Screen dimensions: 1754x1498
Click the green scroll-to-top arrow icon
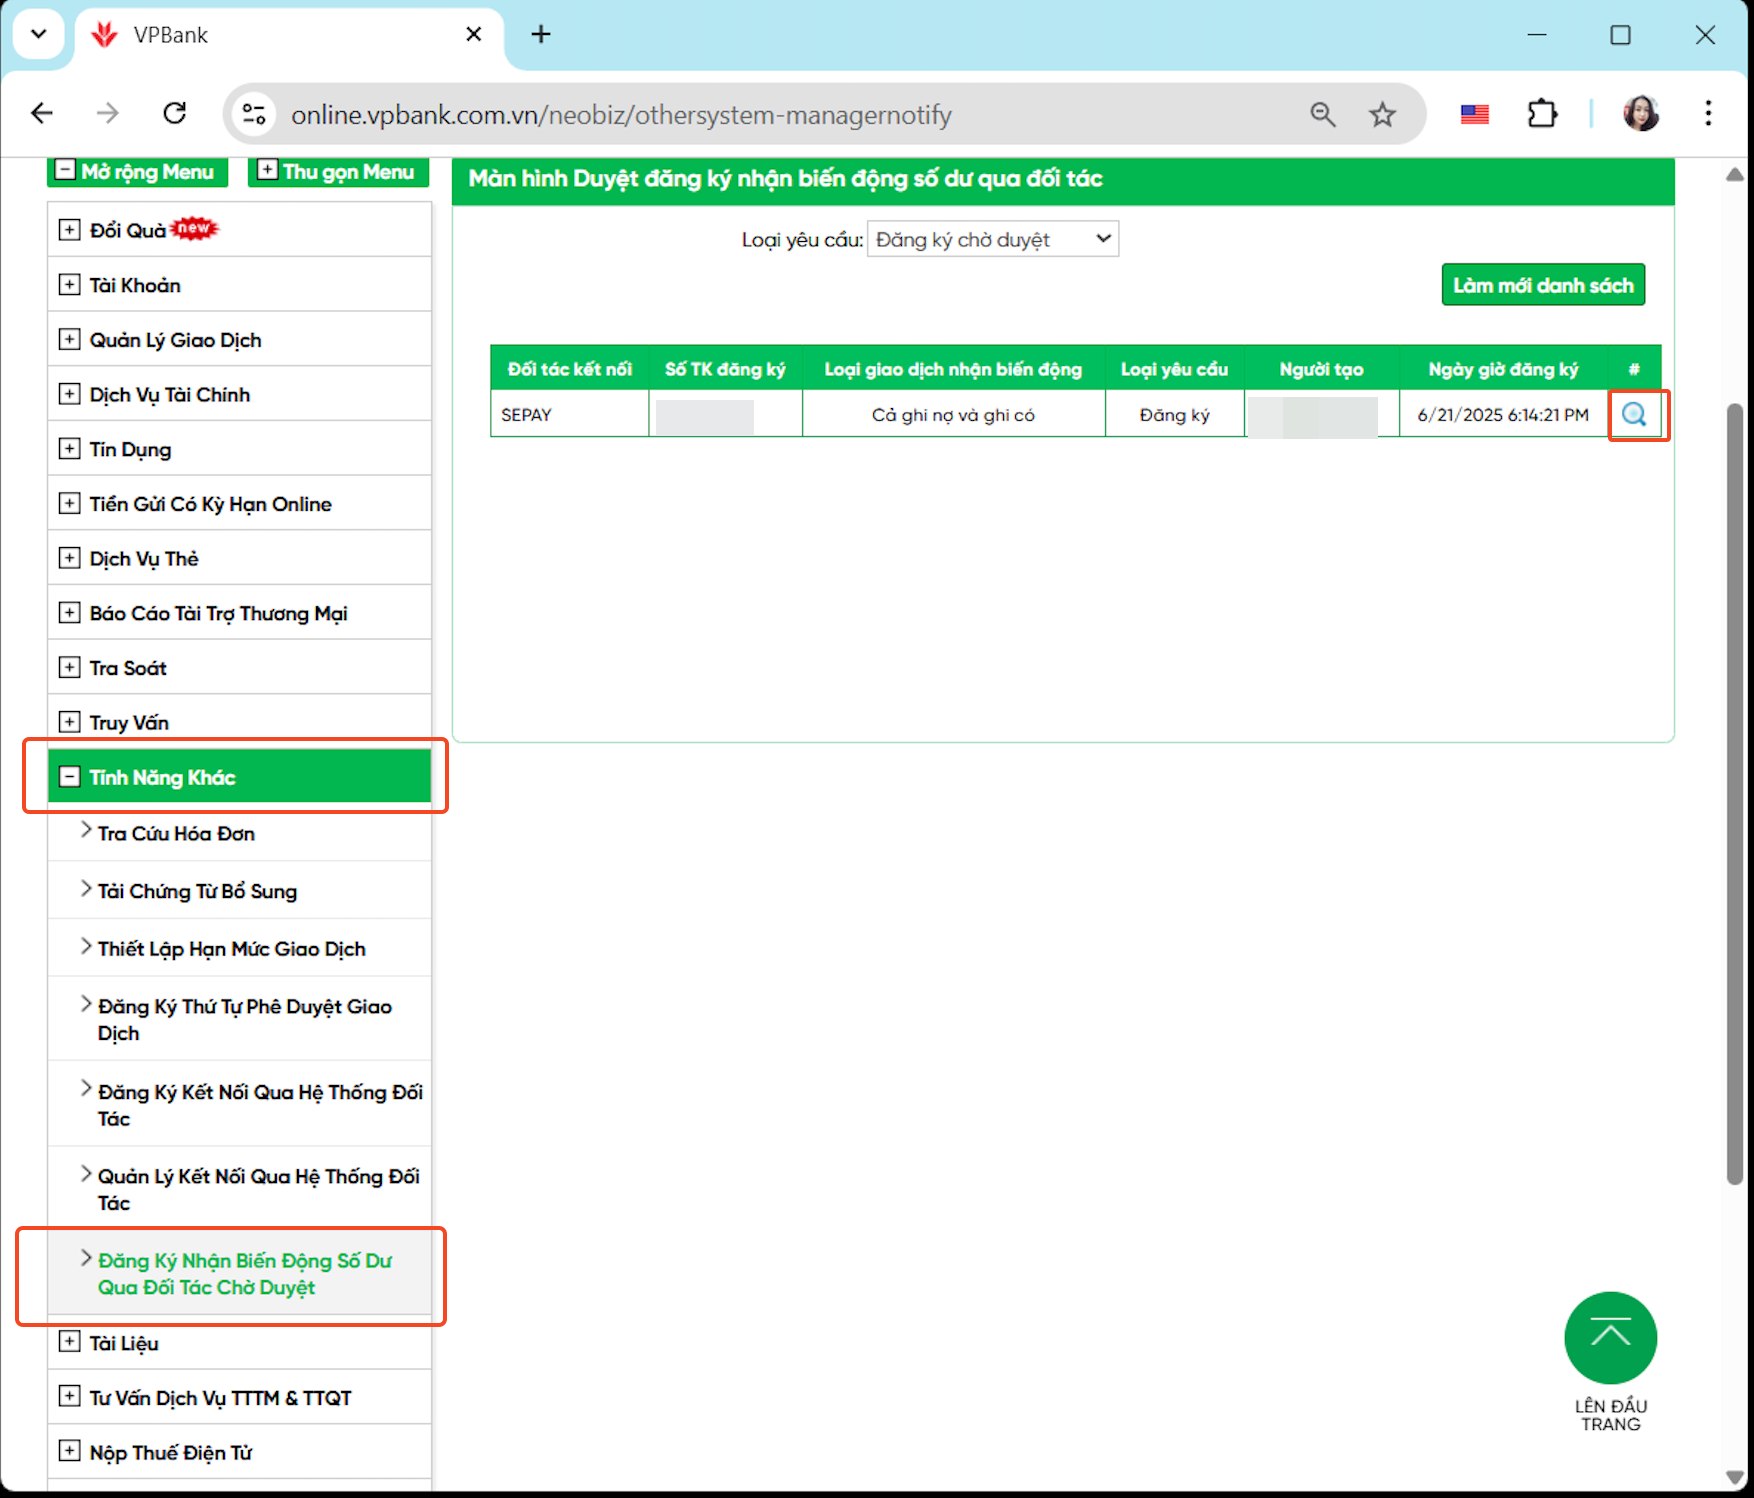(1610, 1337)
